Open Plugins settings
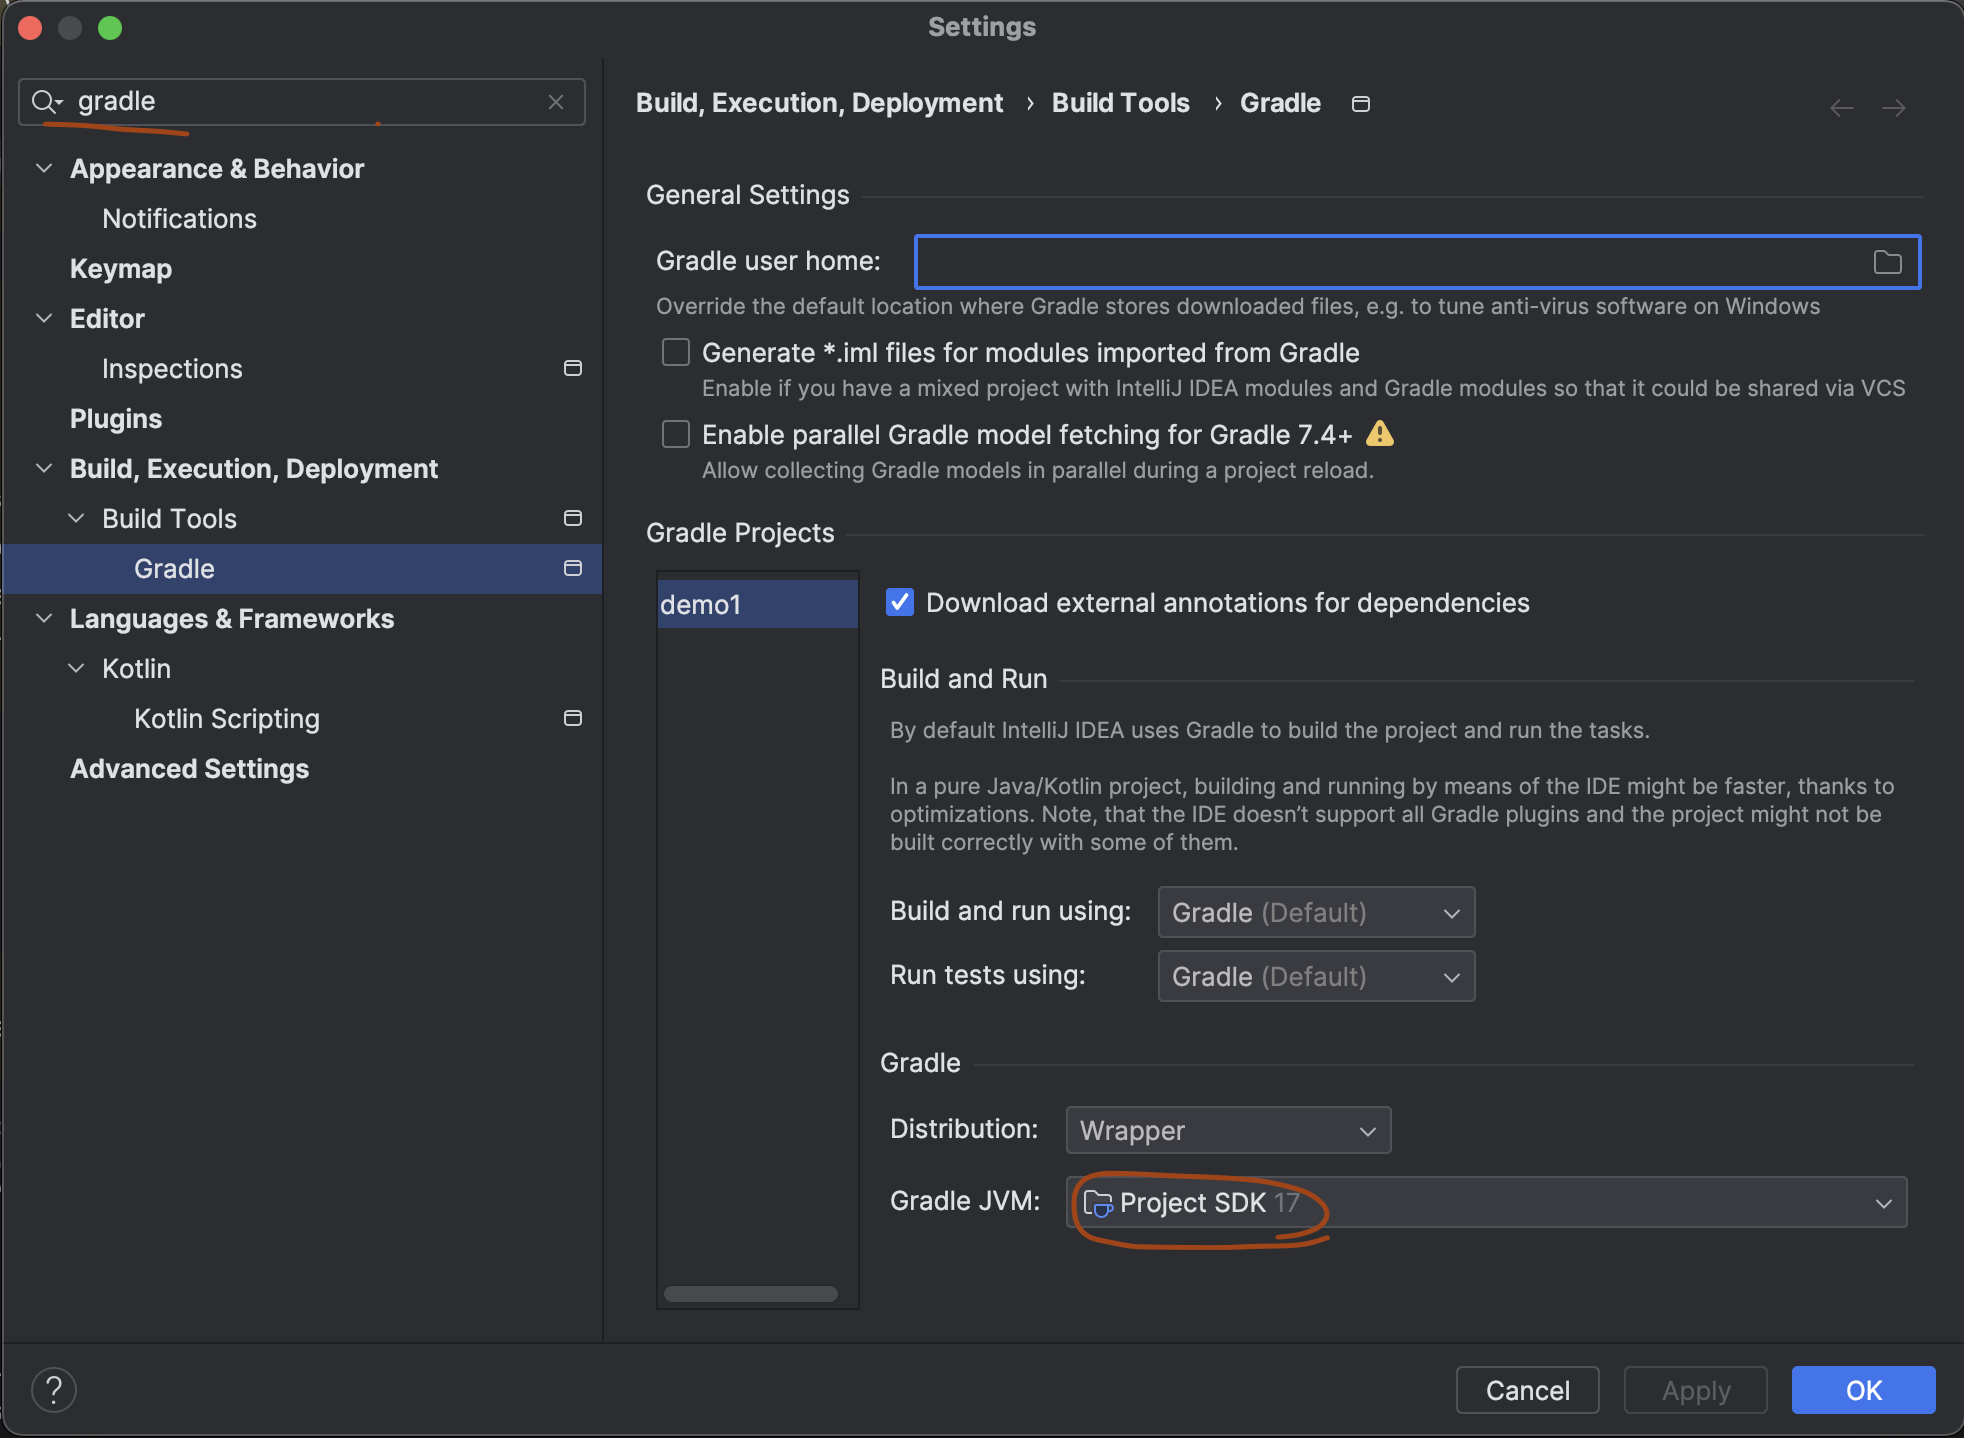This screenshot has height=1438, width=1964. pos(116,419)
